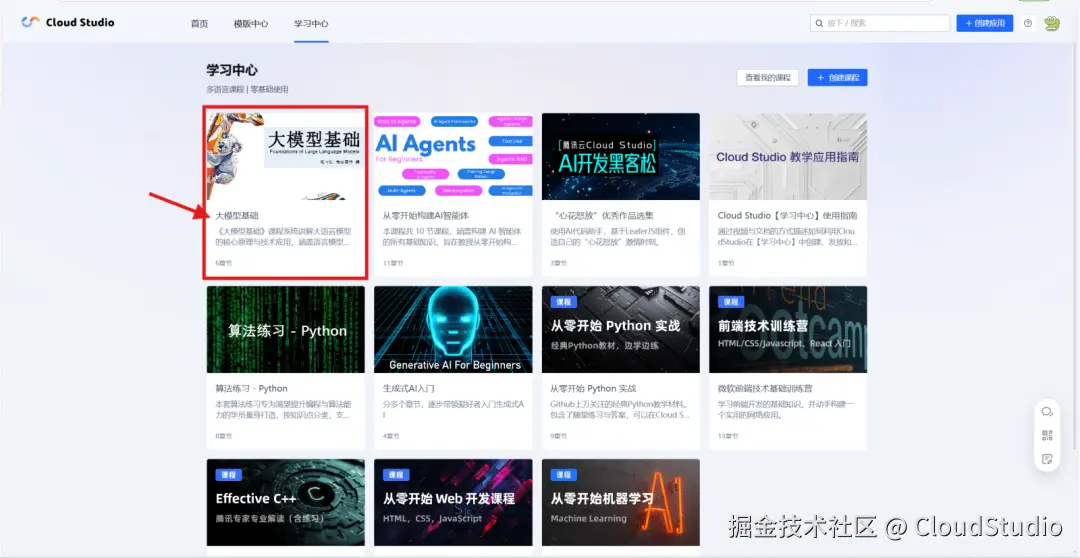
Task: Open 从零开始 Web 开发课程 cover image
Action: [453, 502]
